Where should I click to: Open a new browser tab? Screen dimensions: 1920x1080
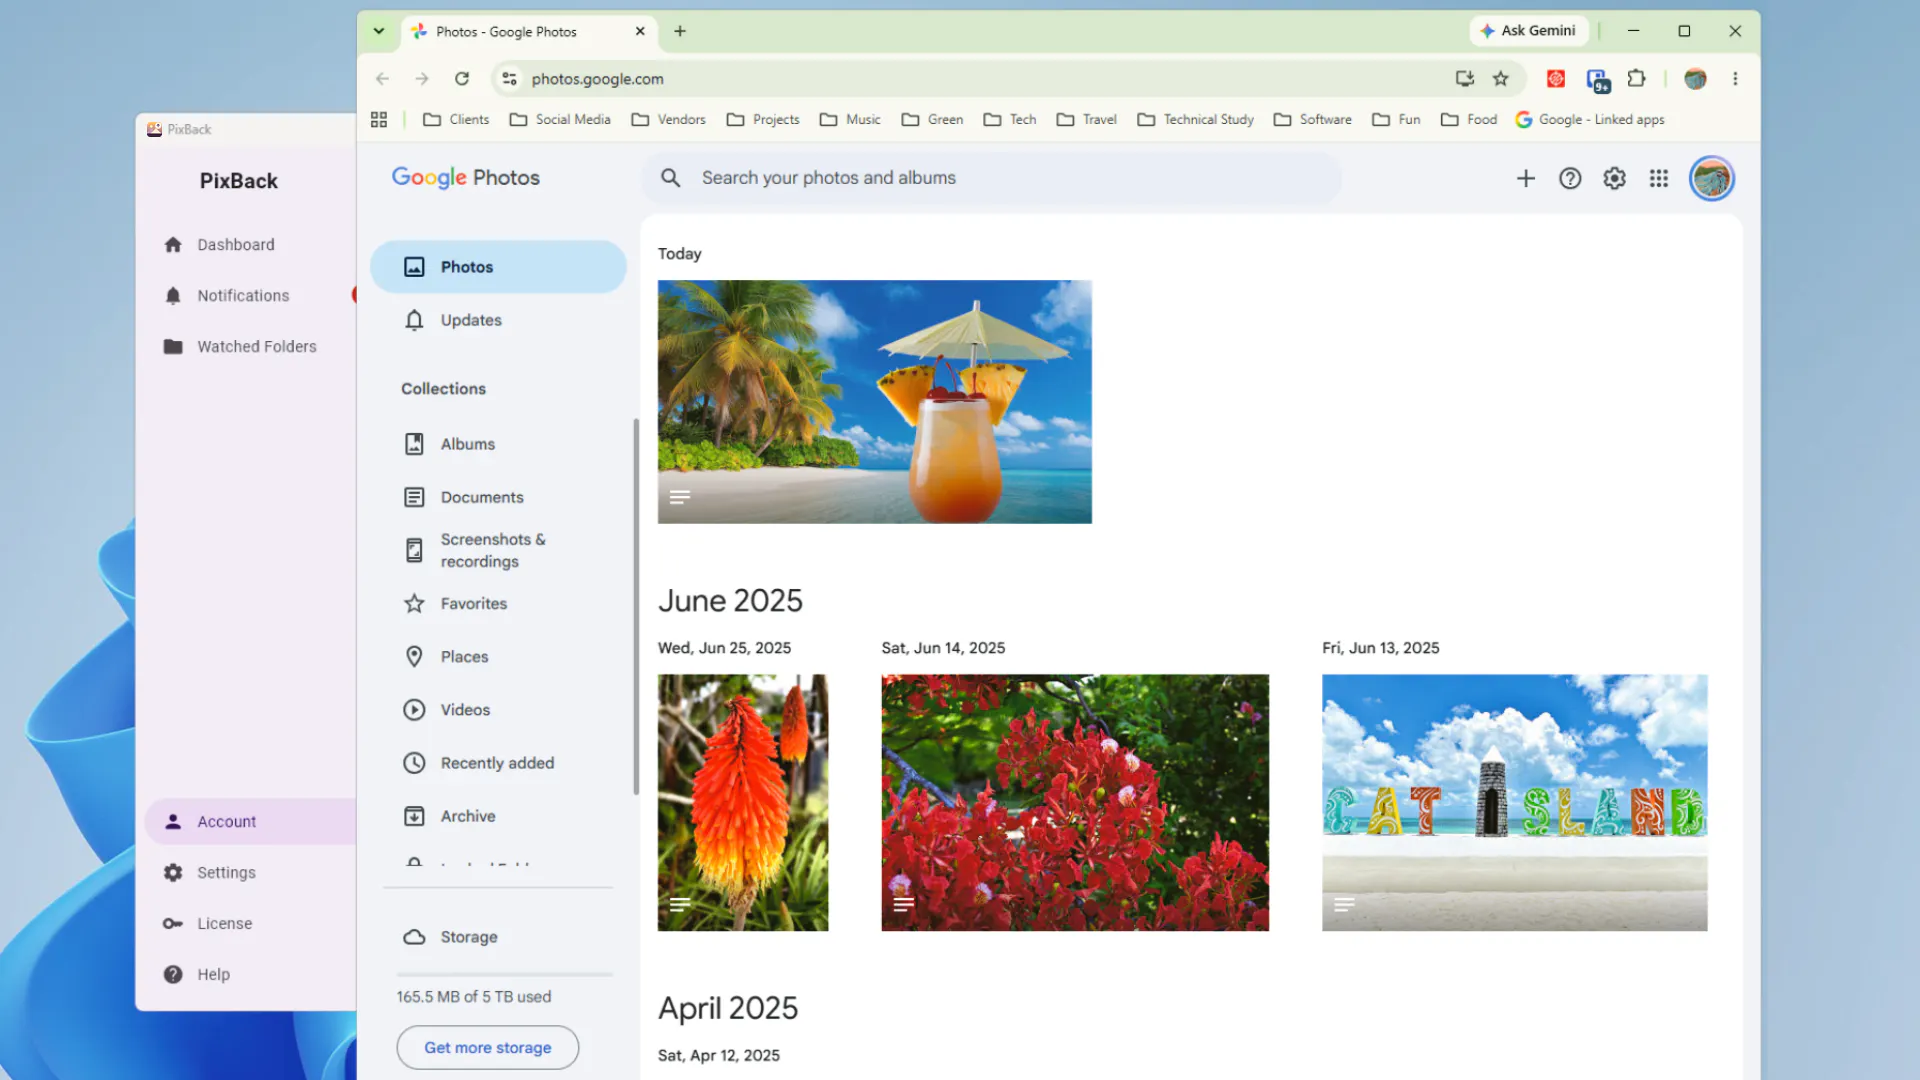(680, 31)
